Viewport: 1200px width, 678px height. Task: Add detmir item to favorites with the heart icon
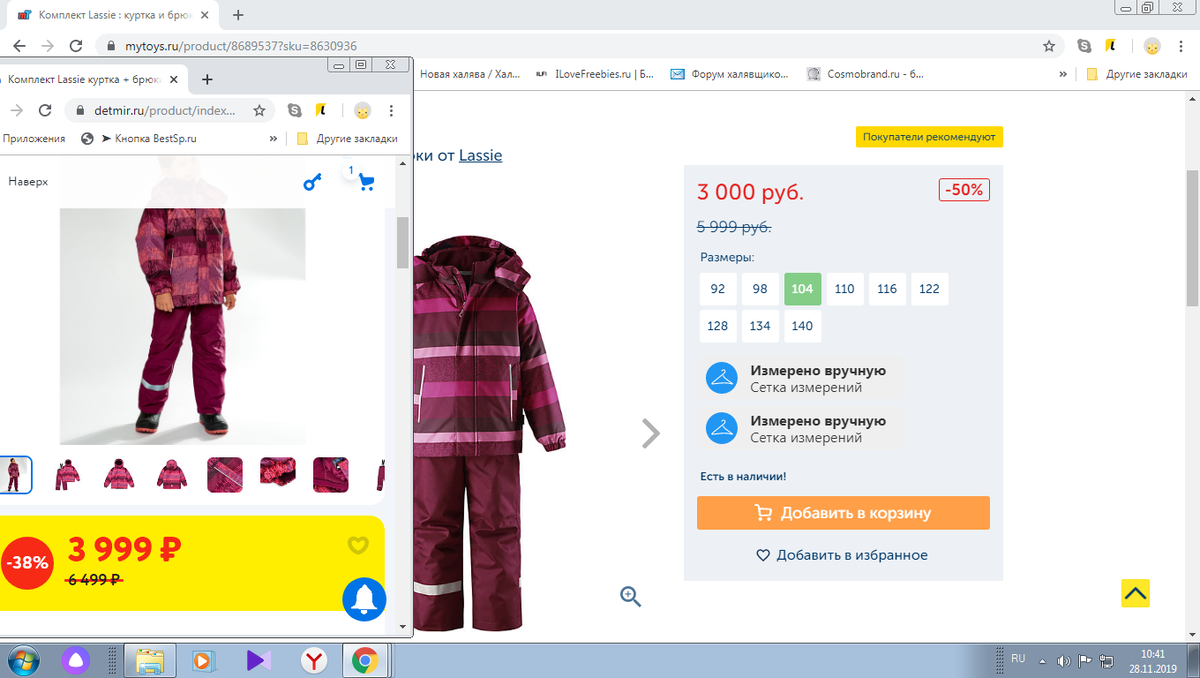click(358, 546)
